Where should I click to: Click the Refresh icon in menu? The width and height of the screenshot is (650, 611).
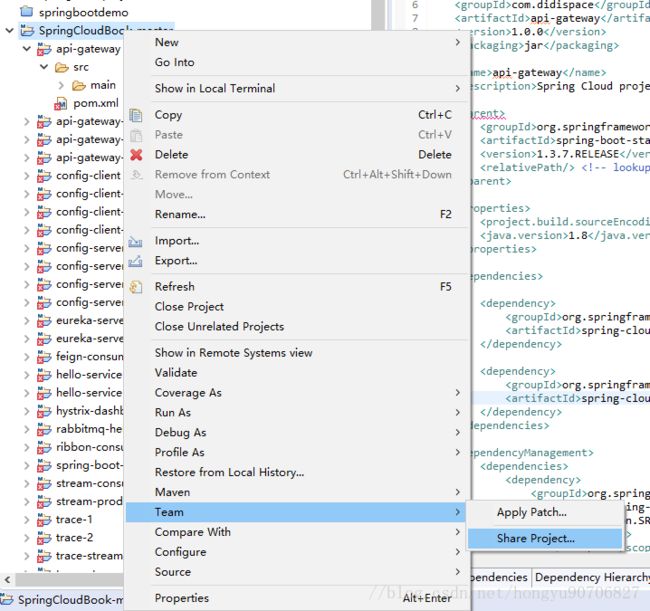pyautogui.click(x=136, y=287)
